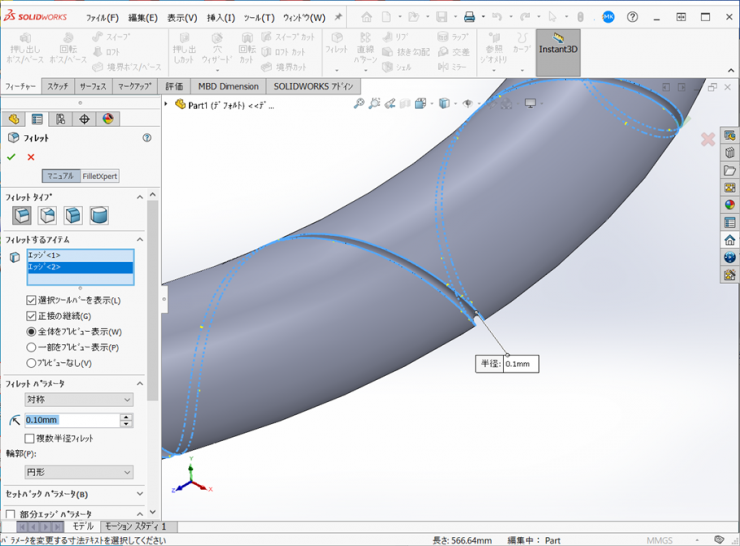Click the 0.10mm radius input field

point(71,420)
